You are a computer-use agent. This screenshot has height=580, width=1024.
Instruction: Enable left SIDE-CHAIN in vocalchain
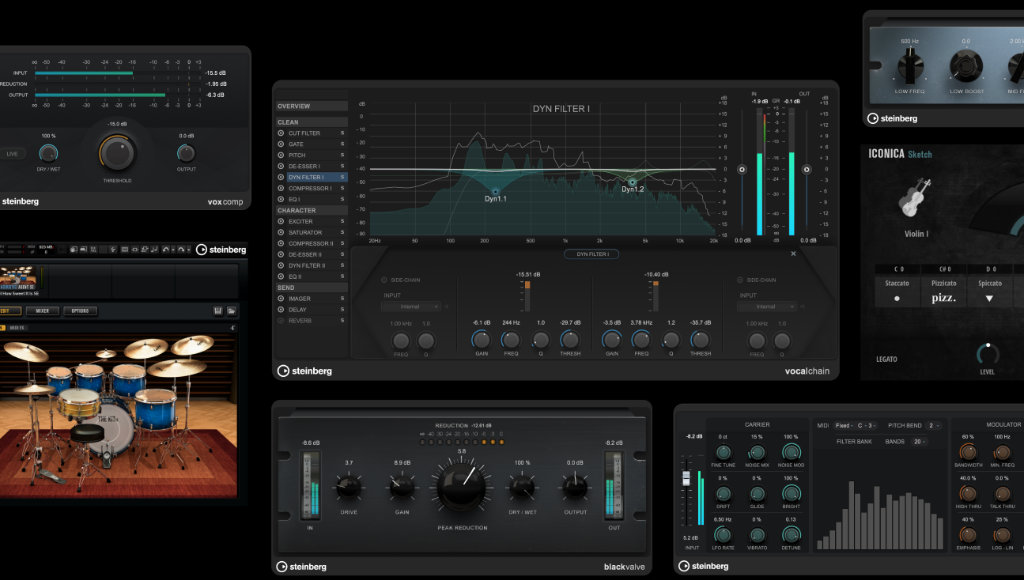pyautogui.click(x=384, y=280)
